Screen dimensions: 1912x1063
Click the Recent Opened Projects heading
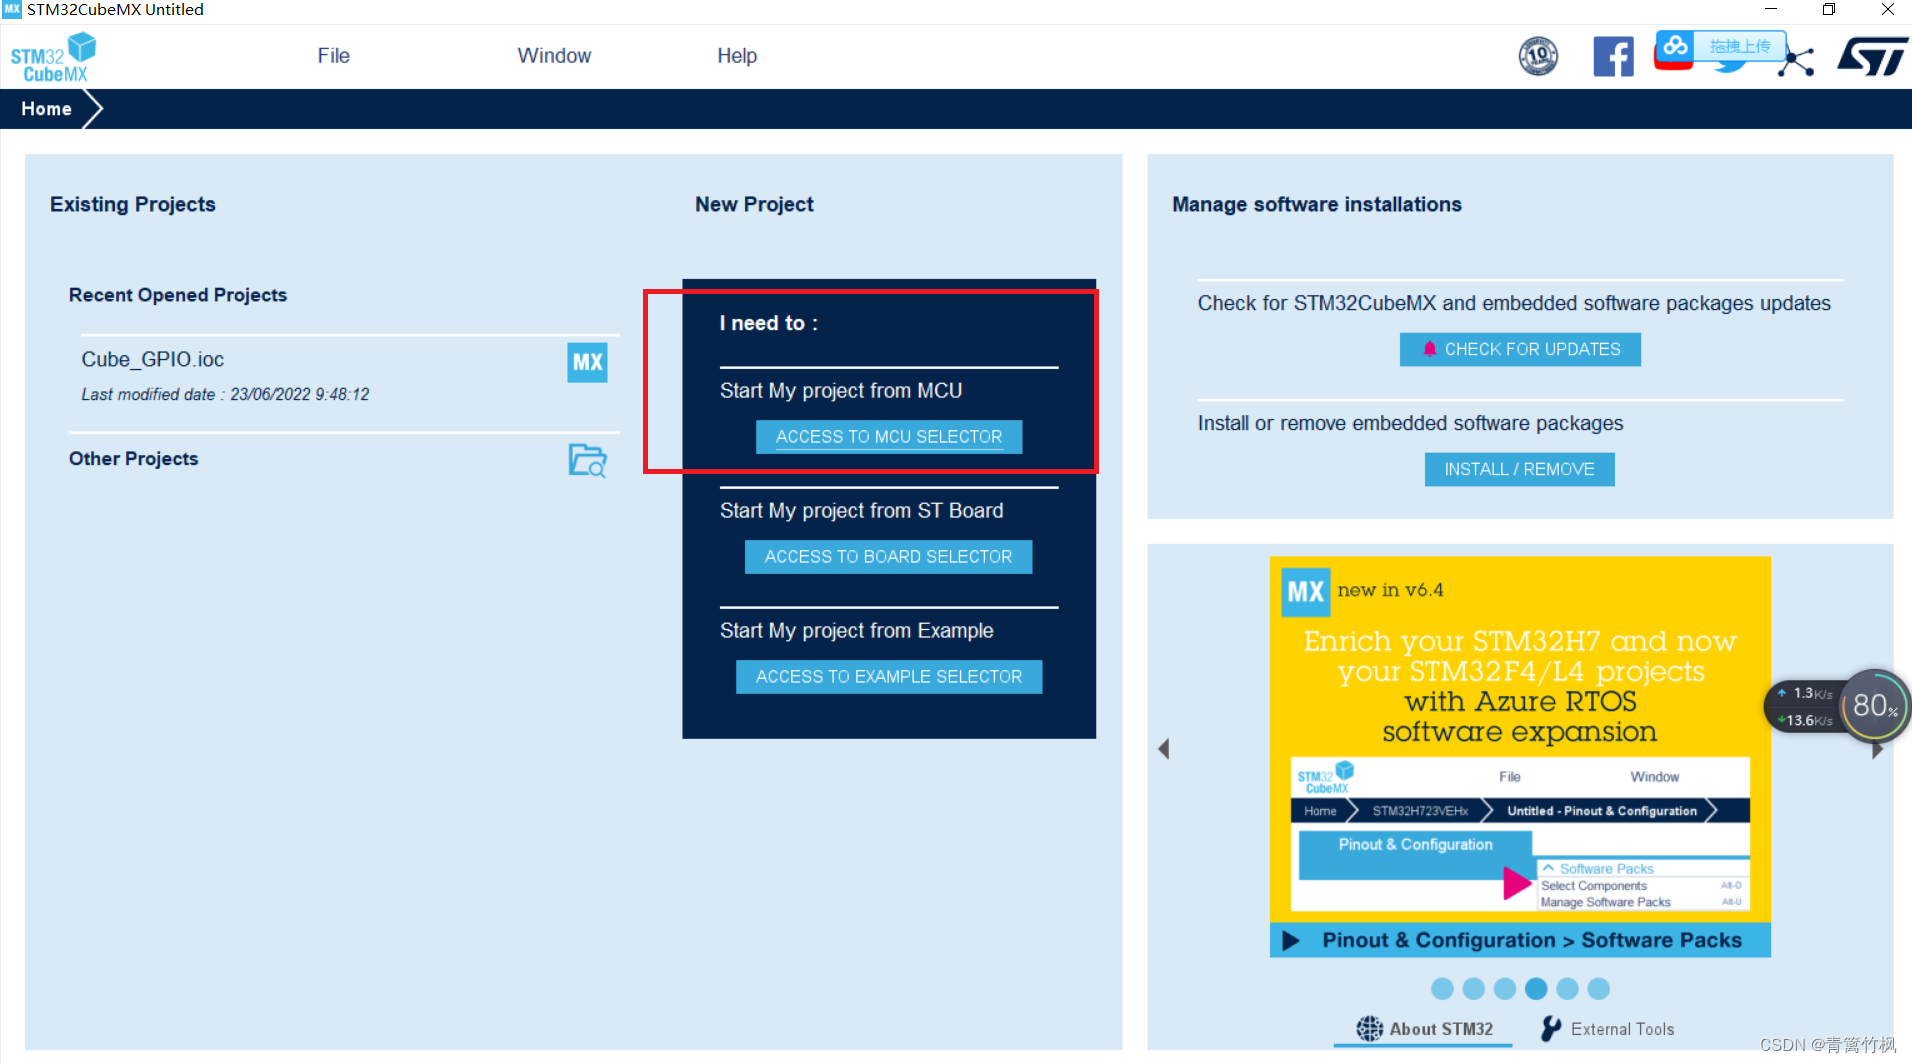pyautogui.click(x=178, y=295)
